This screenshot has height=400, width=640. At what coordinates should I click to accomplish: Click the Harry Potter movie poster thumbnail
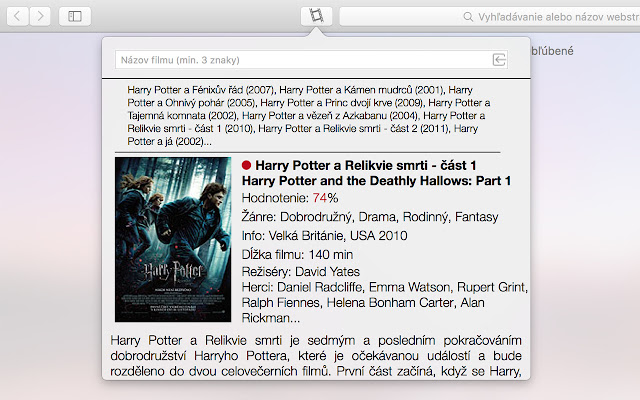point(173,240)
